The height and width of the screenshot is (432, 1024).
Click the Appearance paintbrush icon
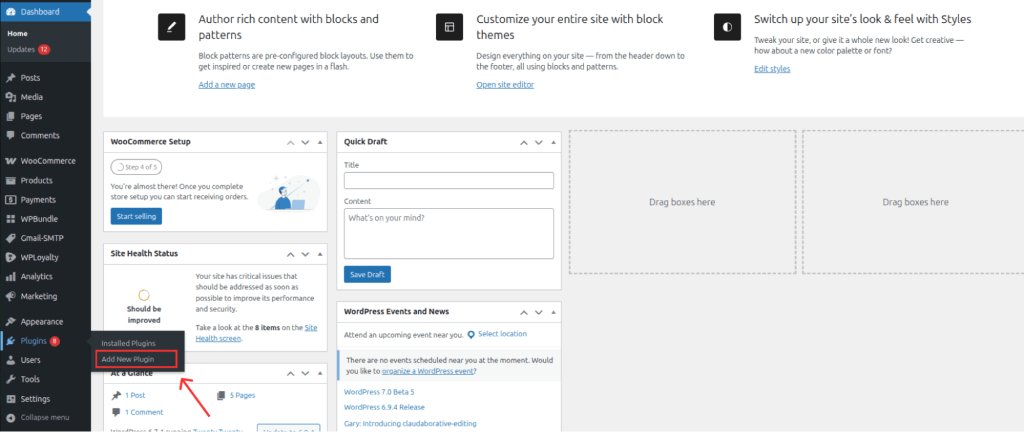10,322
